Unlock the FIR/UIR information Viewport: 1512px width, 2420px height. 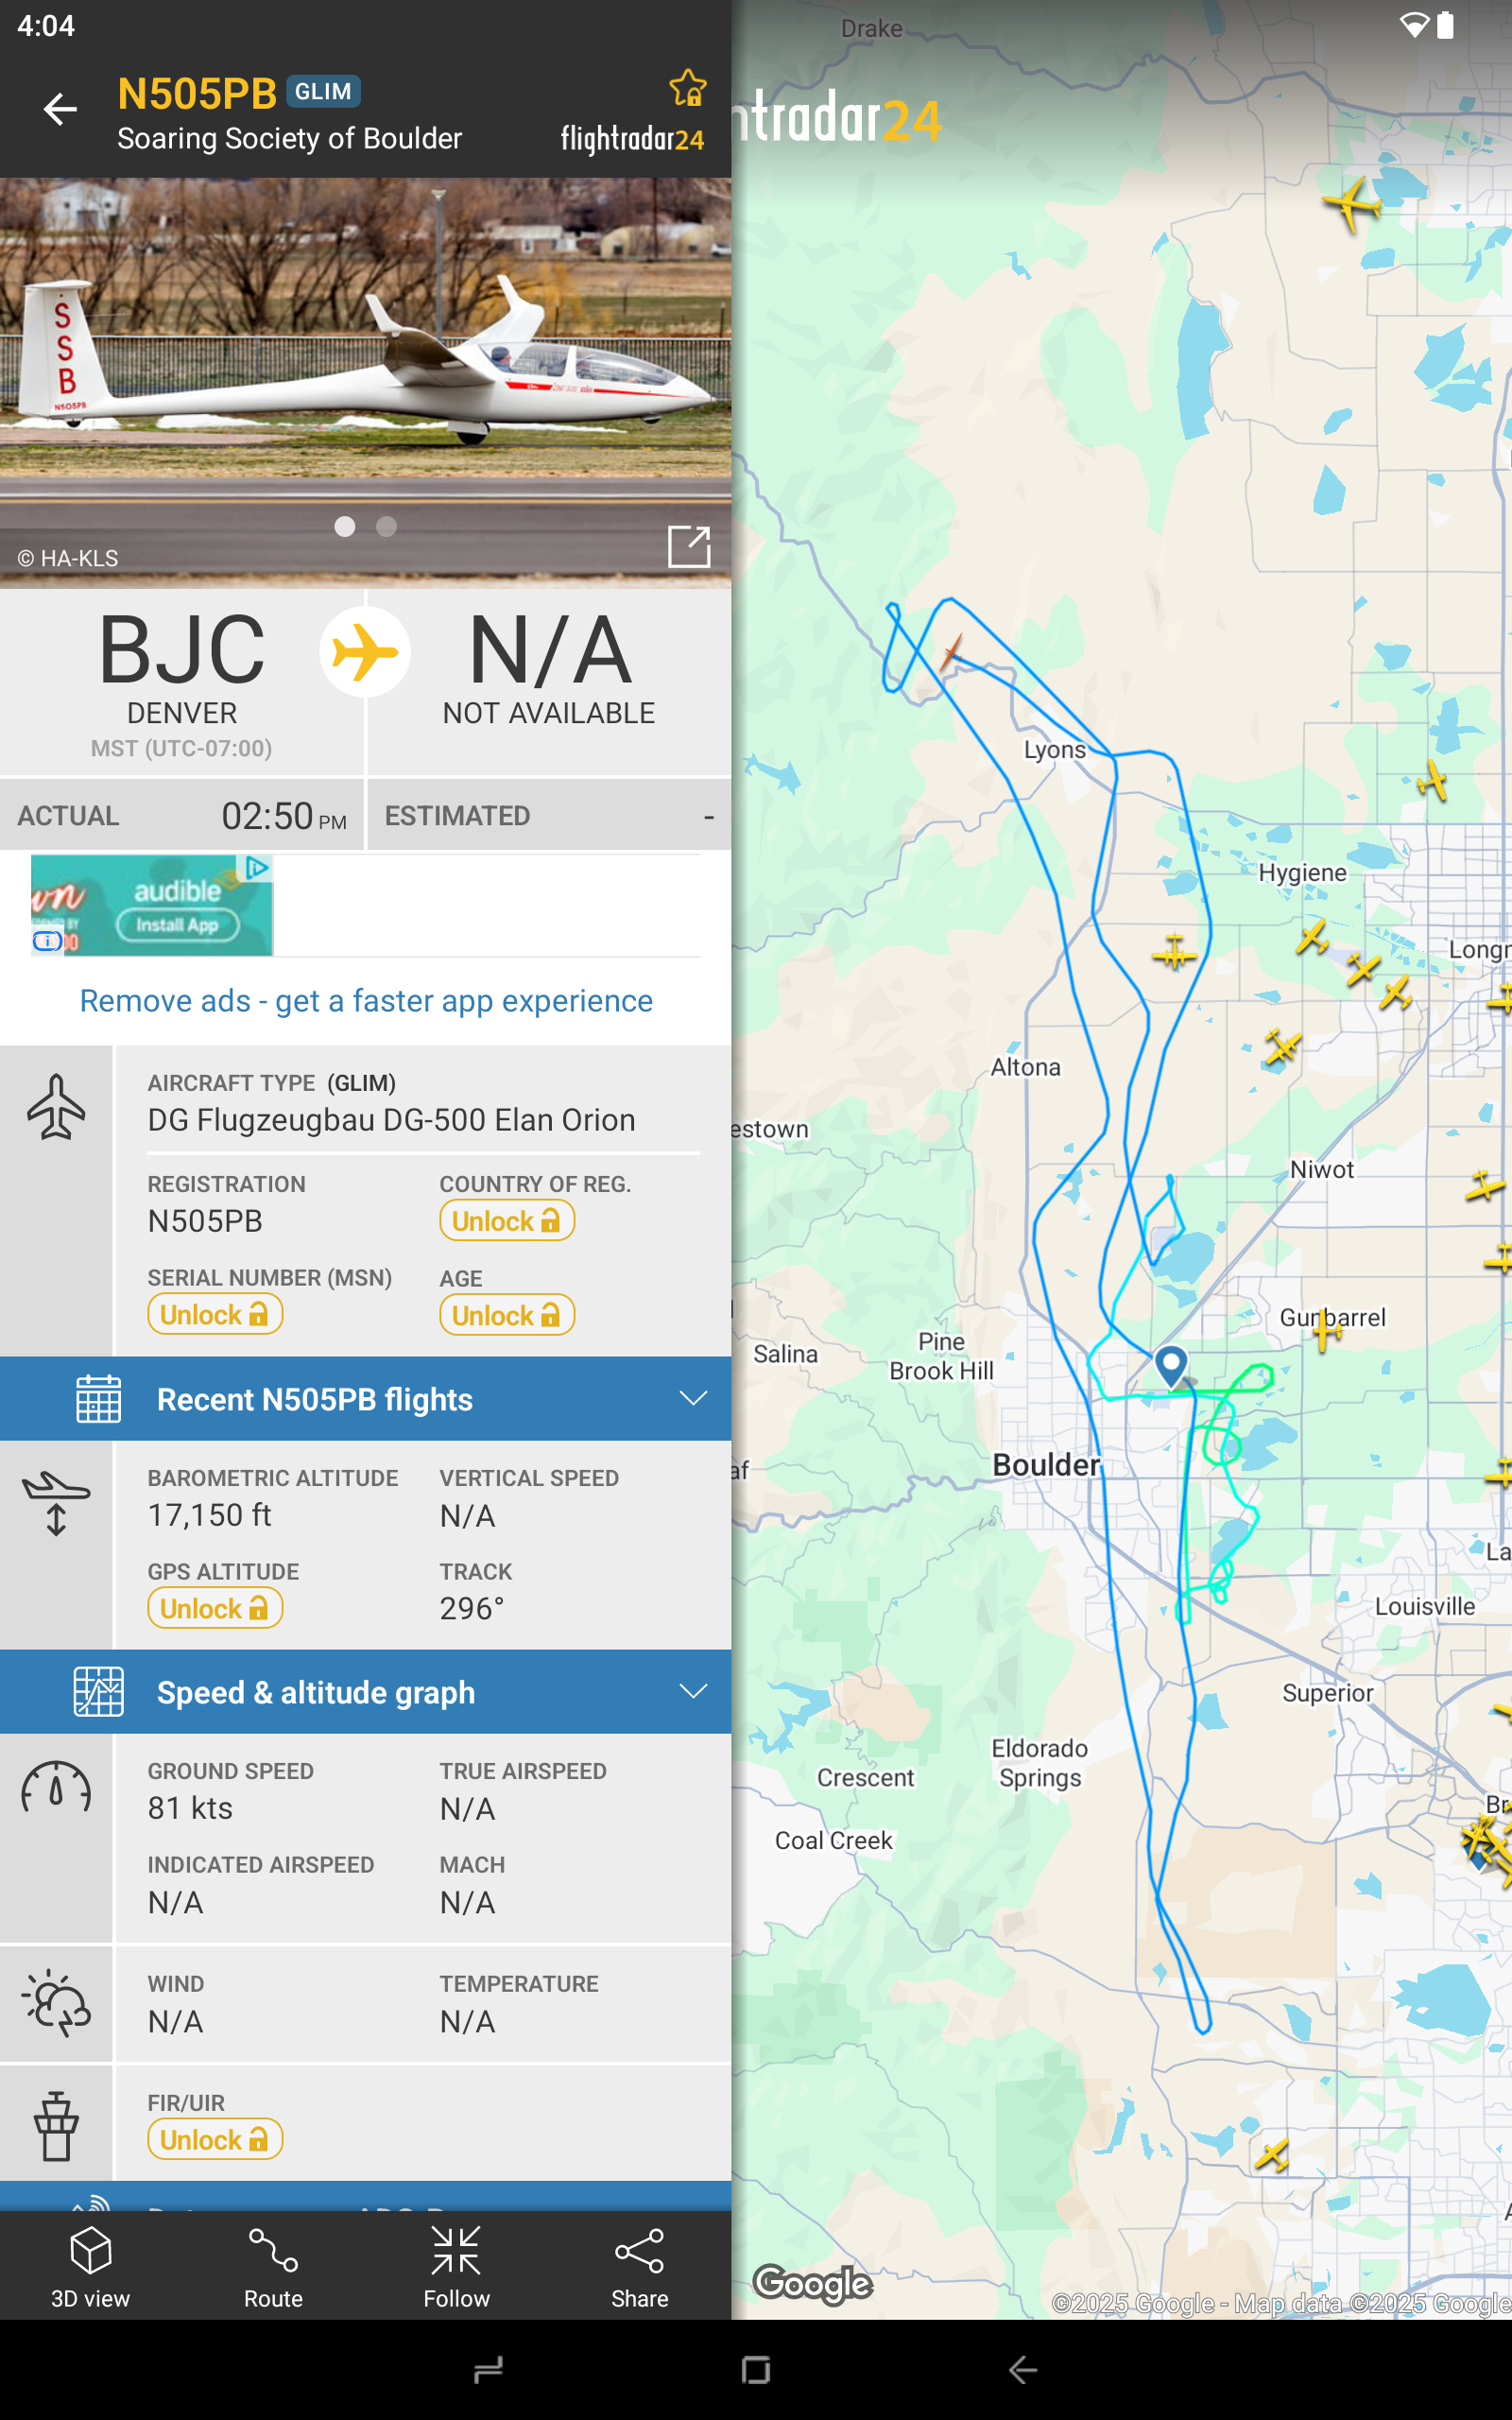[x=214, y=2139]
